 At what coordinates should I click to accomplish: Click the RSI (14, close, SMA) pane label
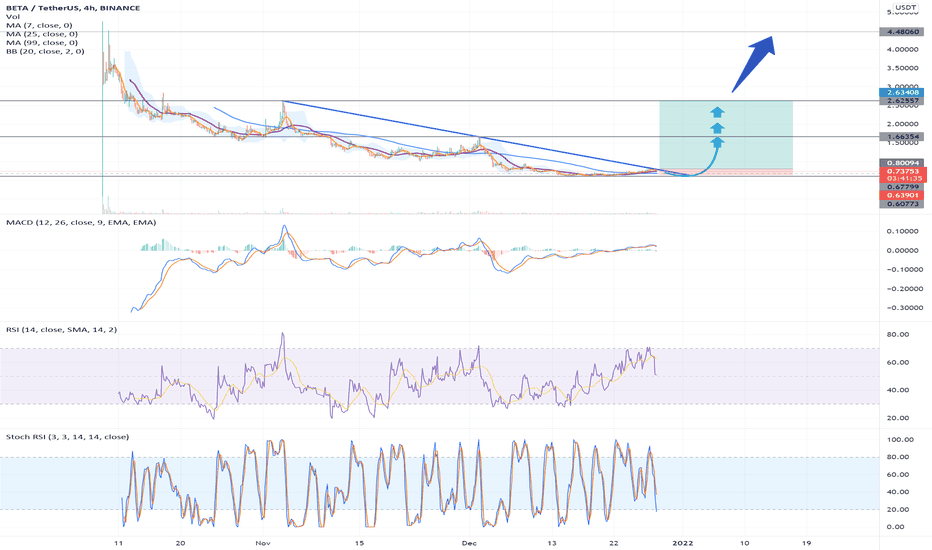61,329
